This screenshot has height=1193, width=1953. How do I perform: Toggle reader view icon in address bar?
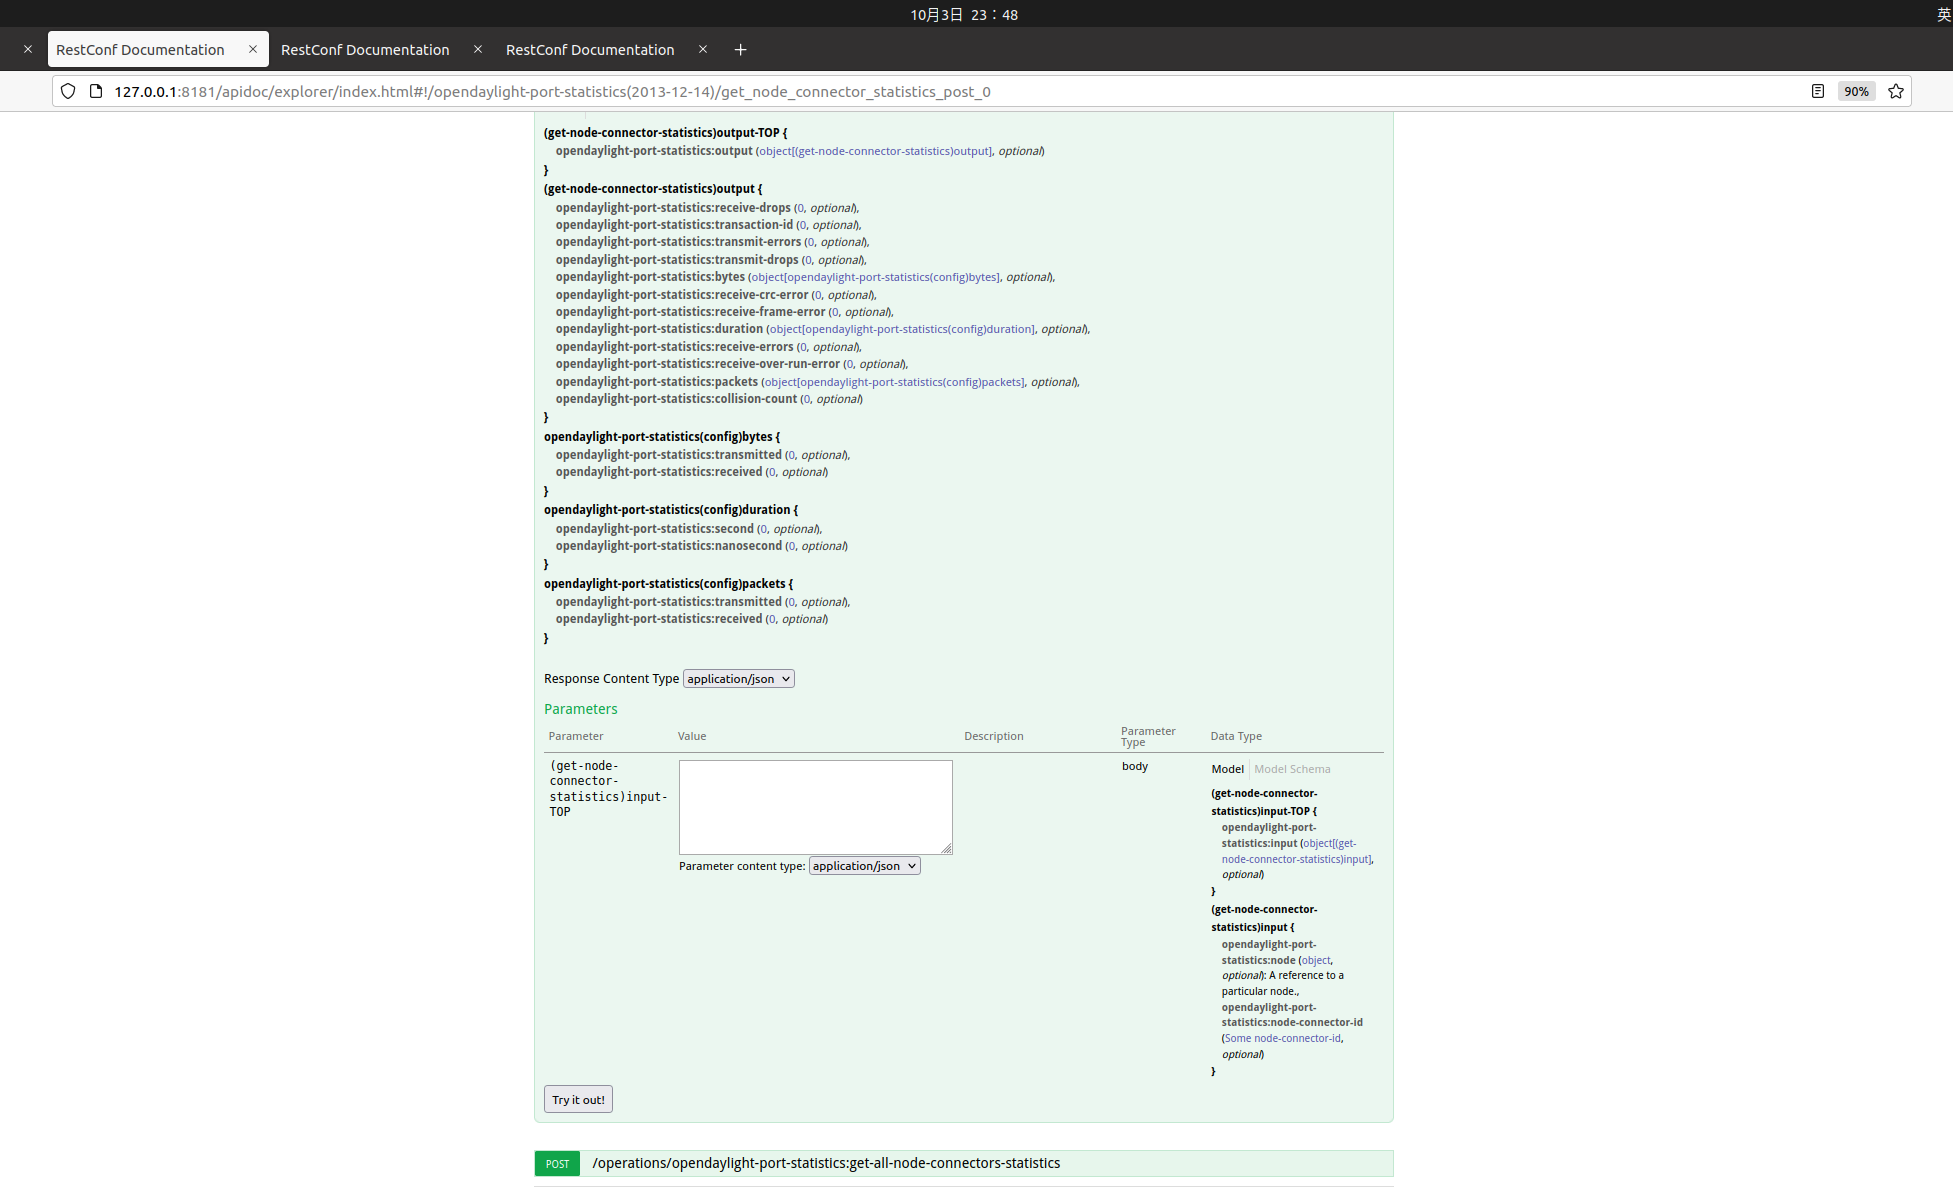coord(1817,91)
